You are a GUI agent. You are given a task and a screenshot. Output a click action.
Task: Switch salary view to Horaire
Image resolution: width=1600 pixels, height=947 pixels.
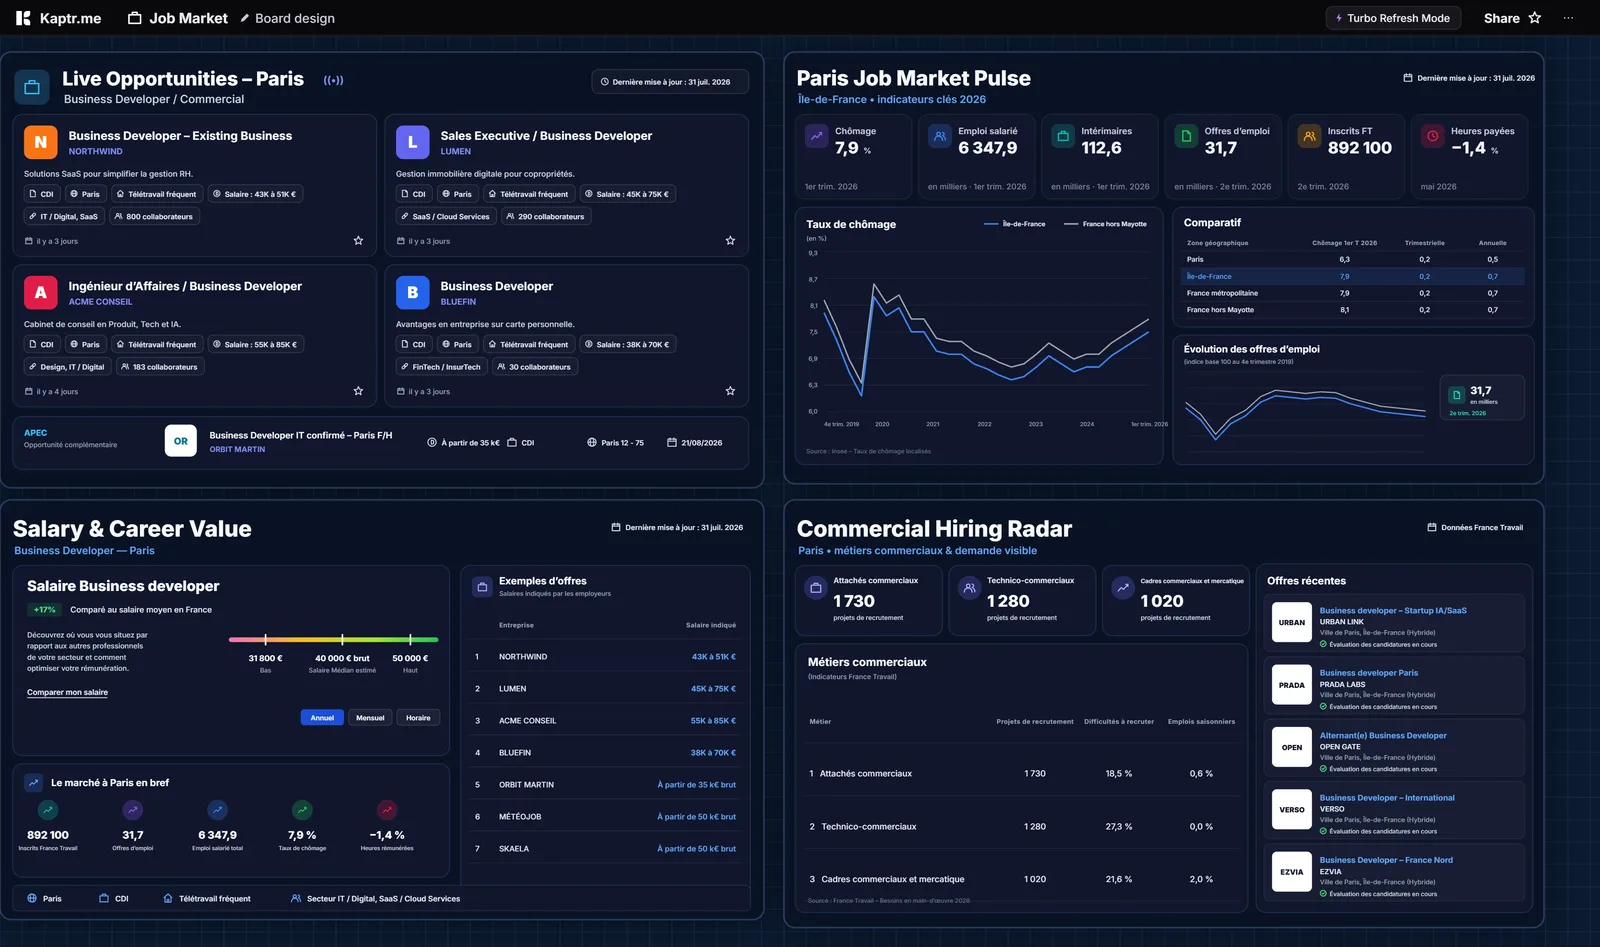coord(418,718)
